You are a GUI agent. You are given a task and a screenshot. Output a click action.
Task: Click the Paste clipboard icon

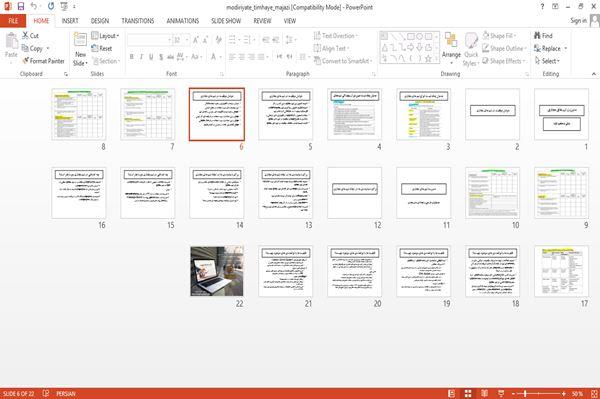pyautogui.click(x=11, y=41)
